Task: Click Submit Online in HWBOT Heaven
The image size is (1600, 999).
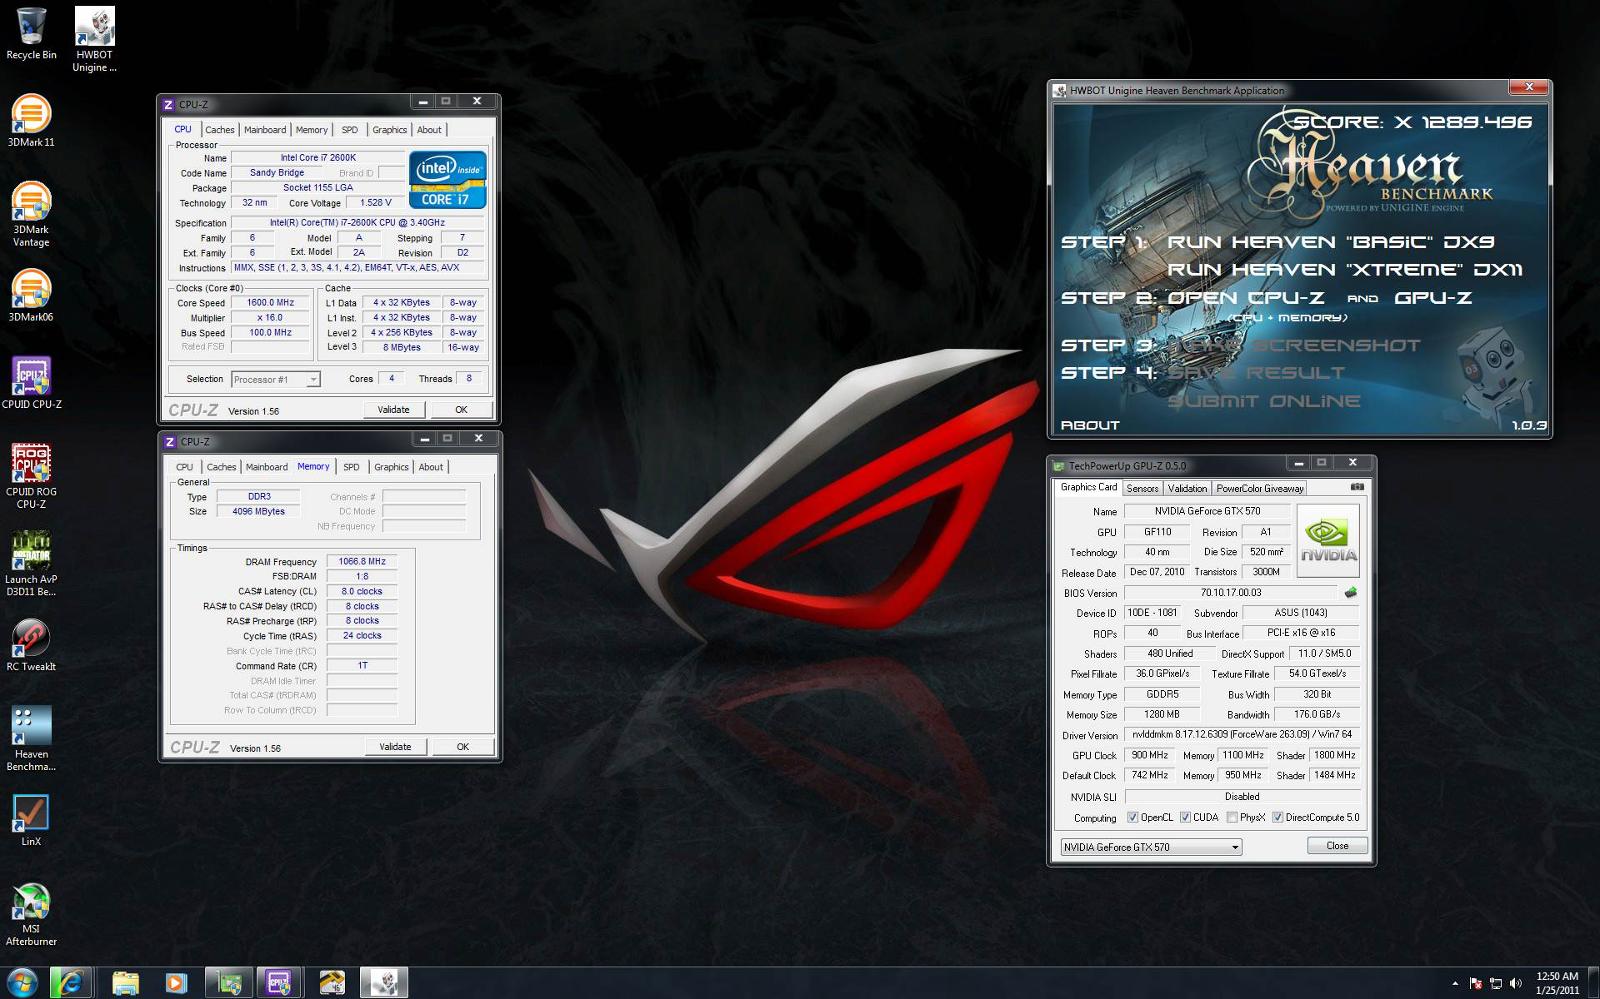Action: 1264,401
